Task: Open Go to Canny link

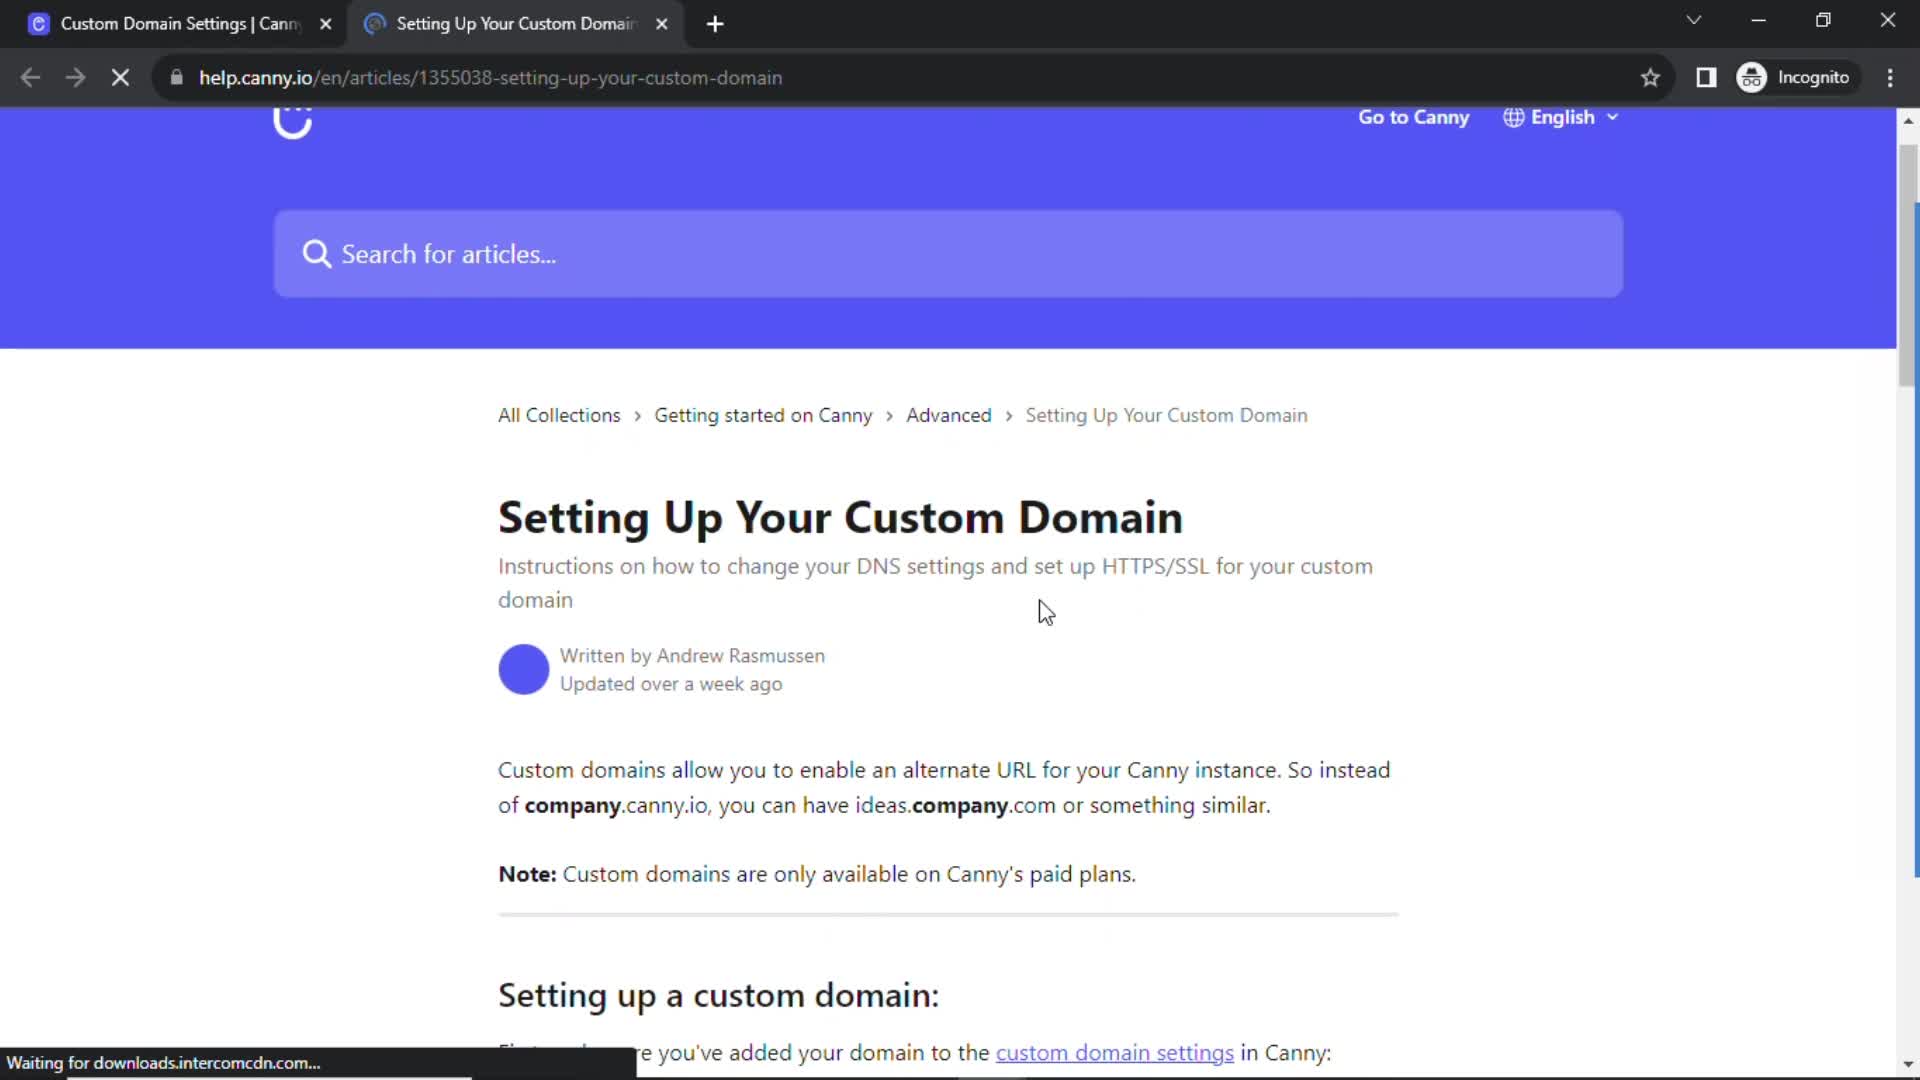Action: click(x=1413, y=117)
